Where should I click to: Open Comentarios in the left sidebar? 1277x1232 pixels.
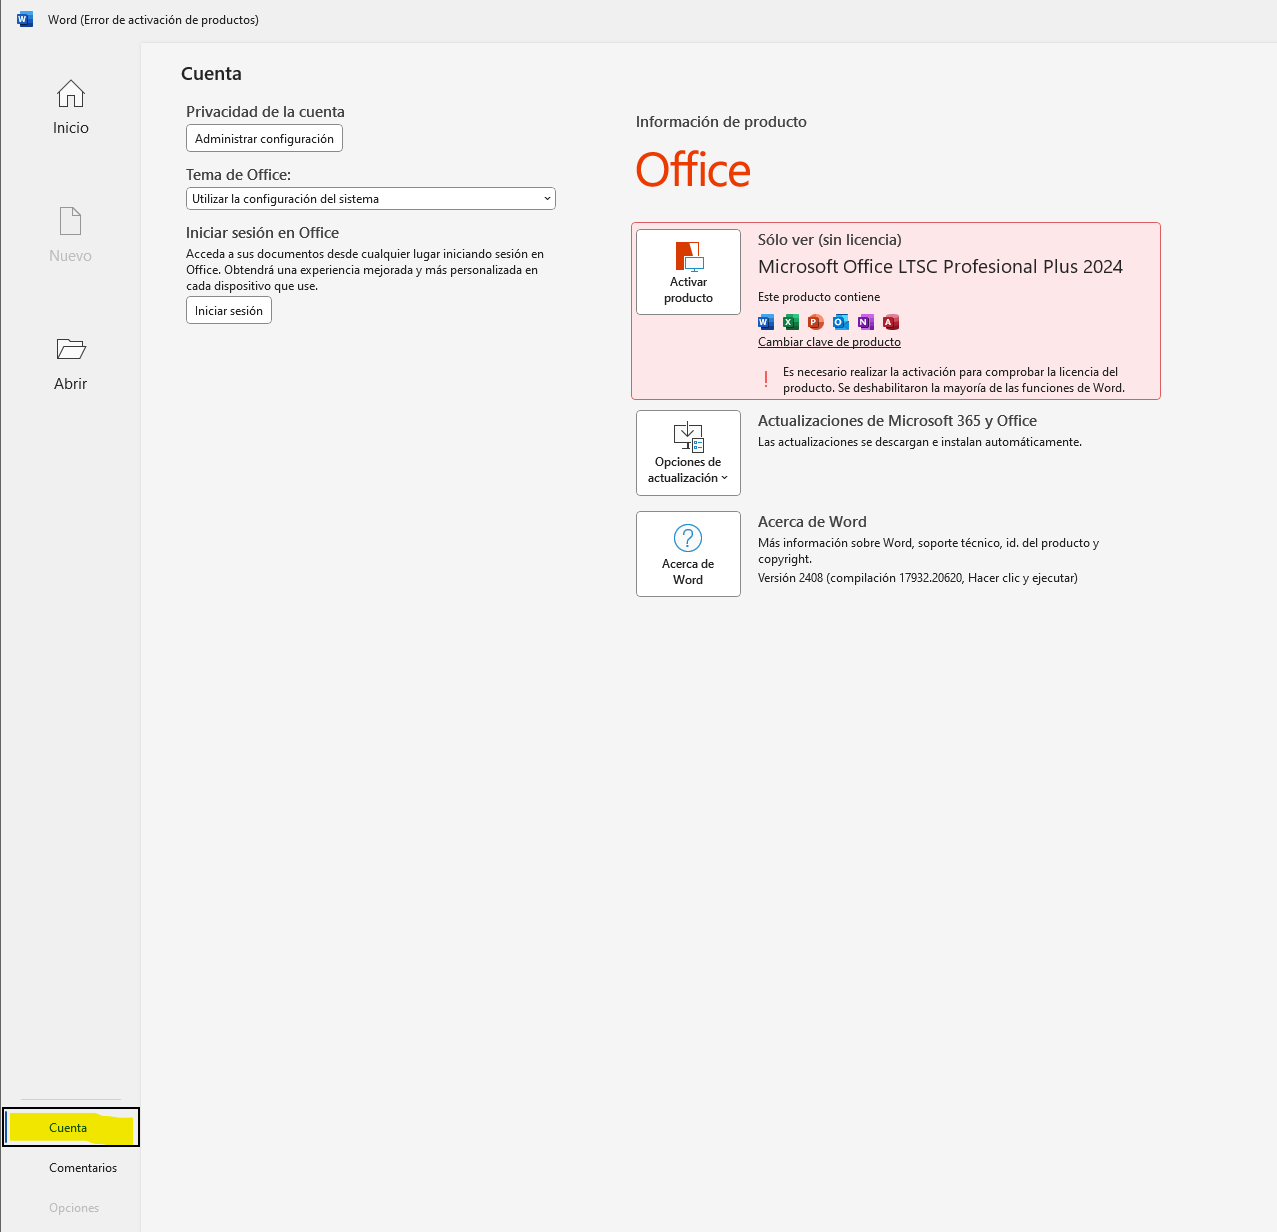coord(83,1168)
